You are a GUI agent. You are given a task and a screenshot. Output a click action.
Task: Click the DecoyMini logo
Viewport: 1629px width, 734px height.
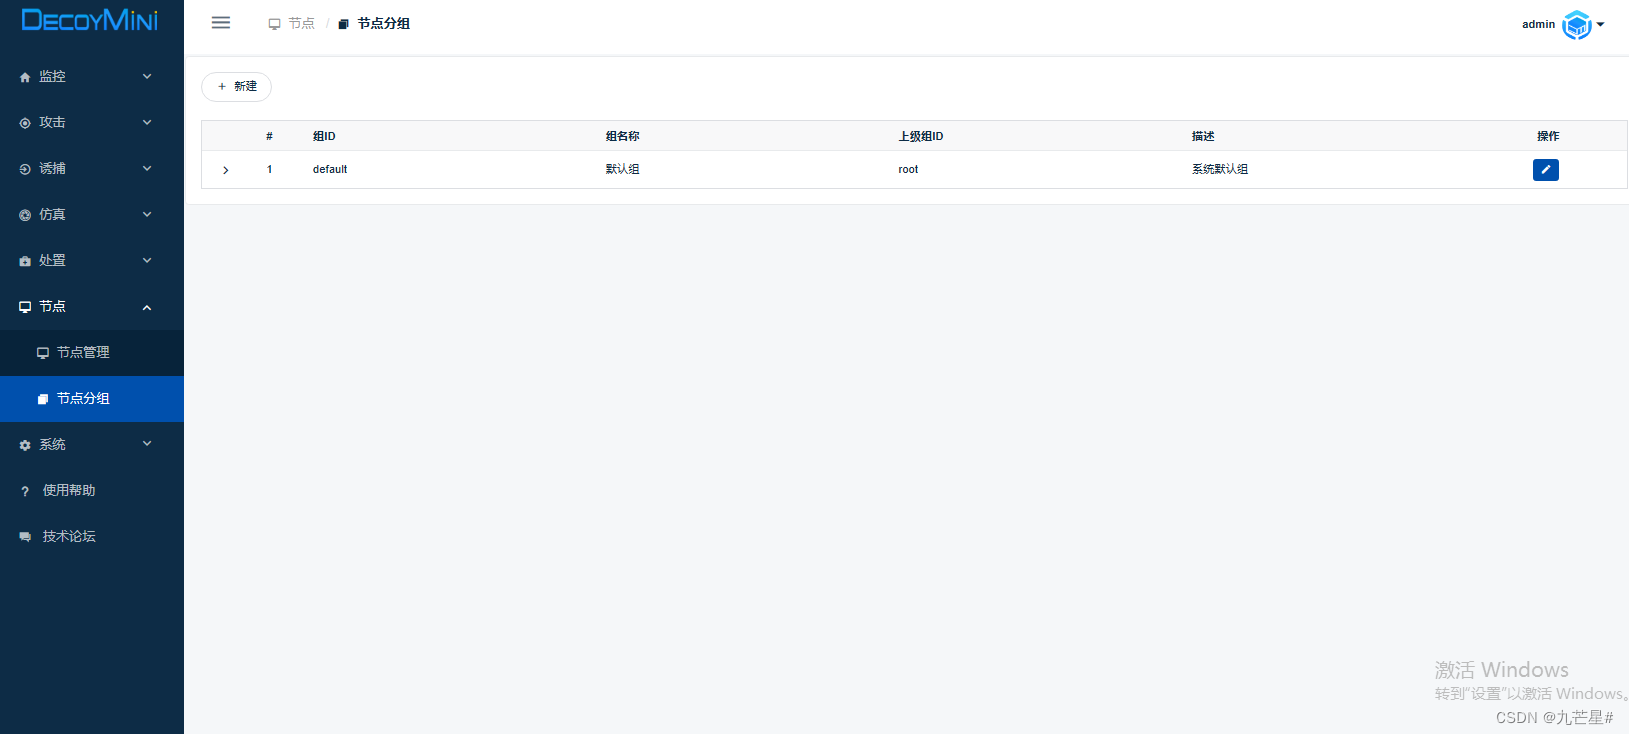pyautogui.click(x=90, y=20)
